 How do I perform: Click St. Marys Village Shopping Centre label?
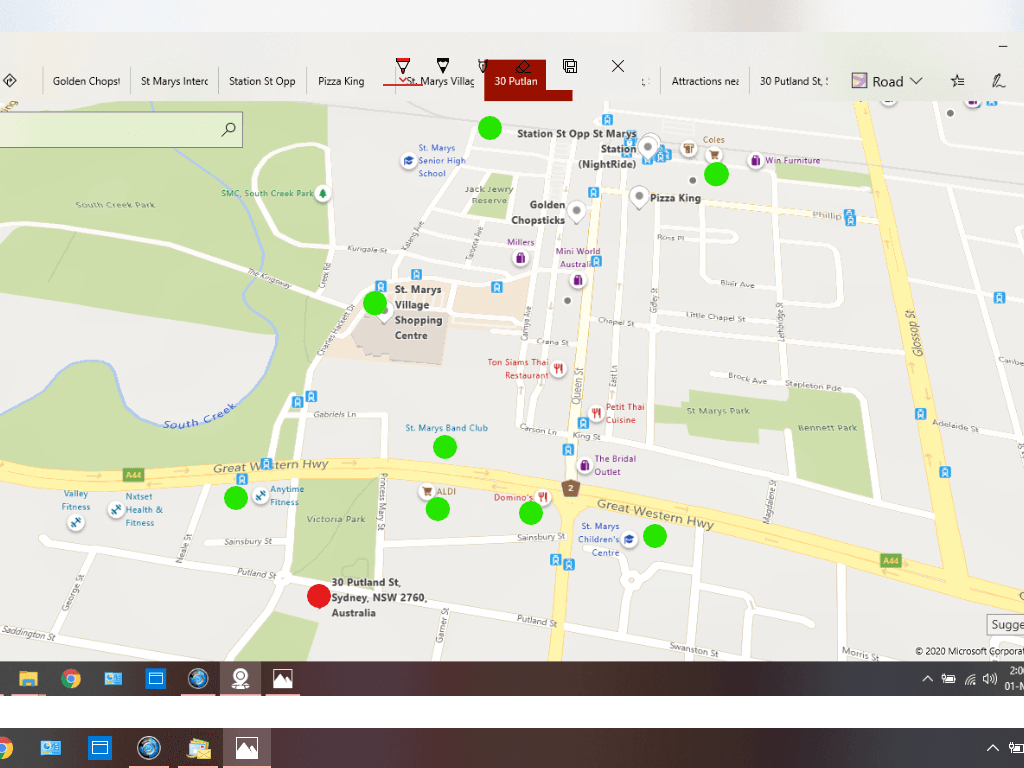coord(418,312)
